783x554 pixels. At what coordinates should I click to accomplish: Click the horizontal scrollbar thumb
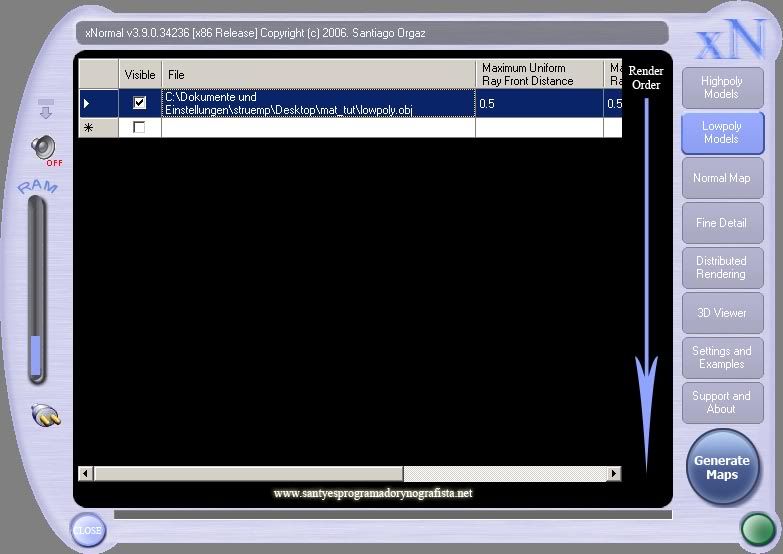(x=248, y=473)
